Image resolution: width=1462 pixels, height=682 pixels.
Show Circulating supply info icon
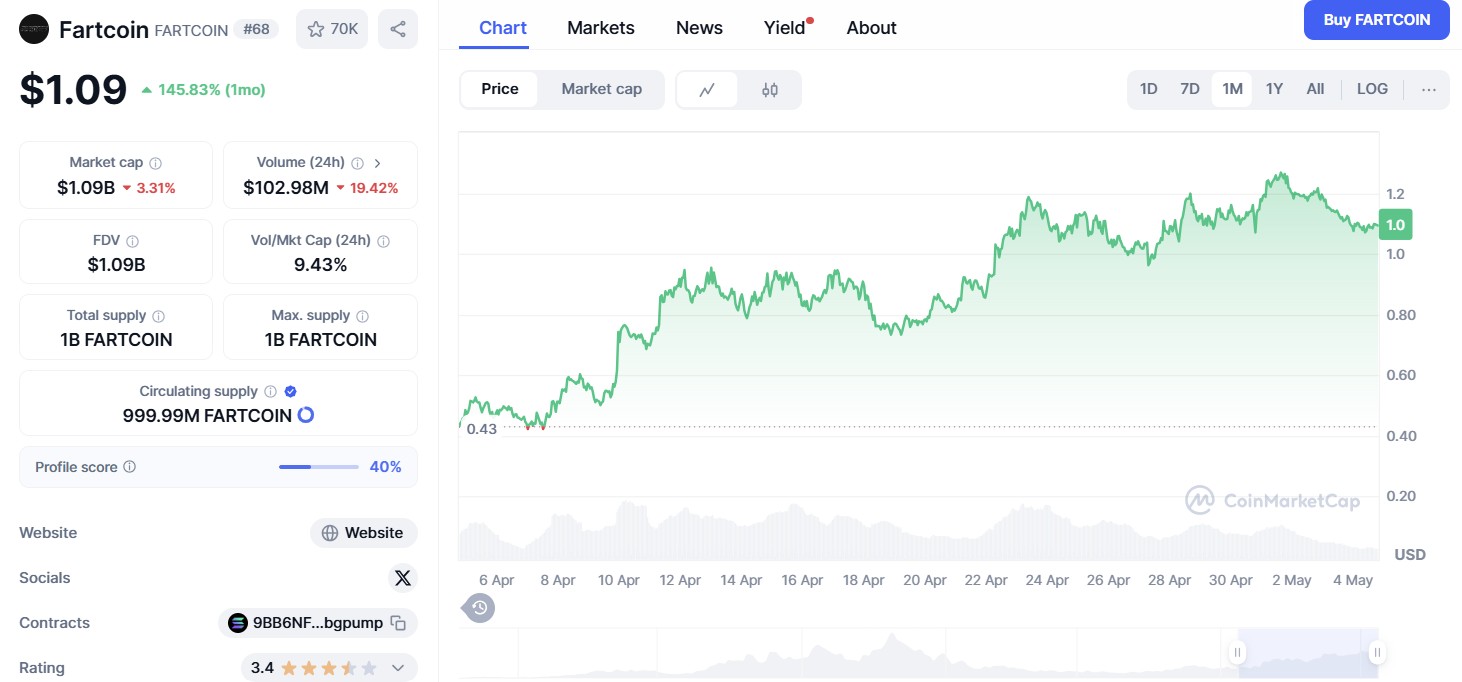(271, 392)
